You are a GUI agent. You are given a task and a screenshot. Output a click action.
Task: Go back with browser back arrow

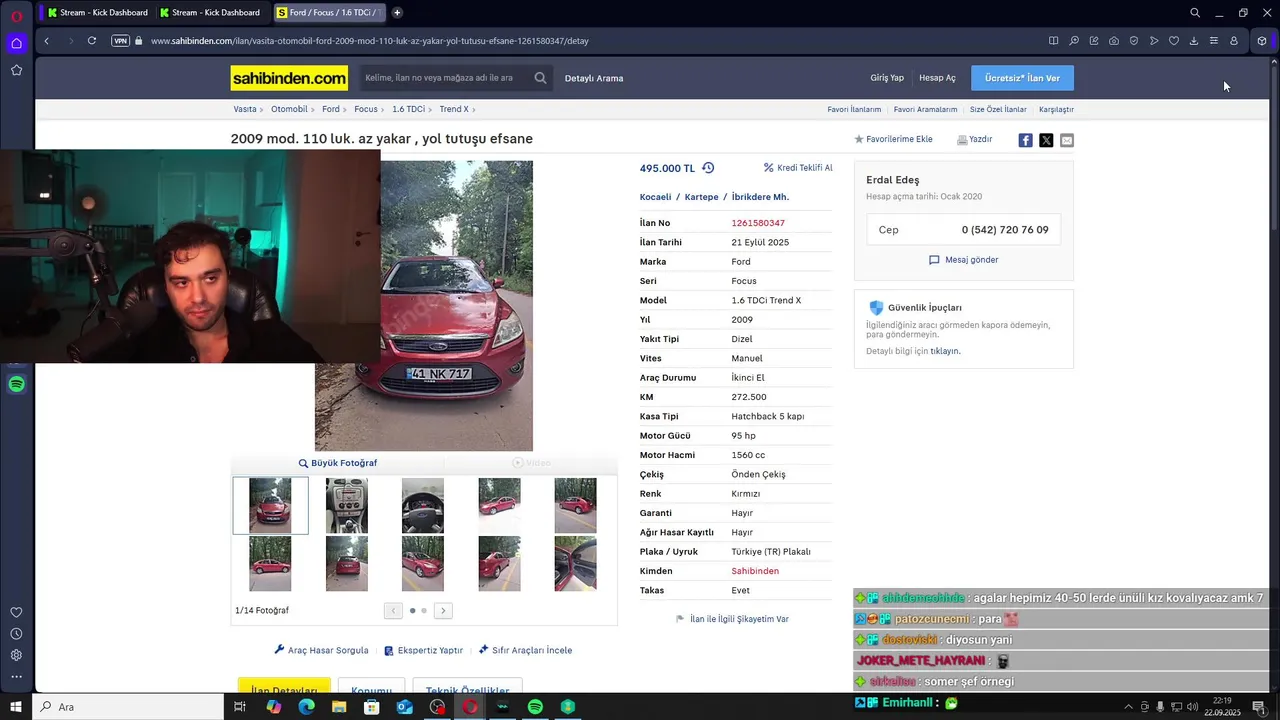click(47, 41)
